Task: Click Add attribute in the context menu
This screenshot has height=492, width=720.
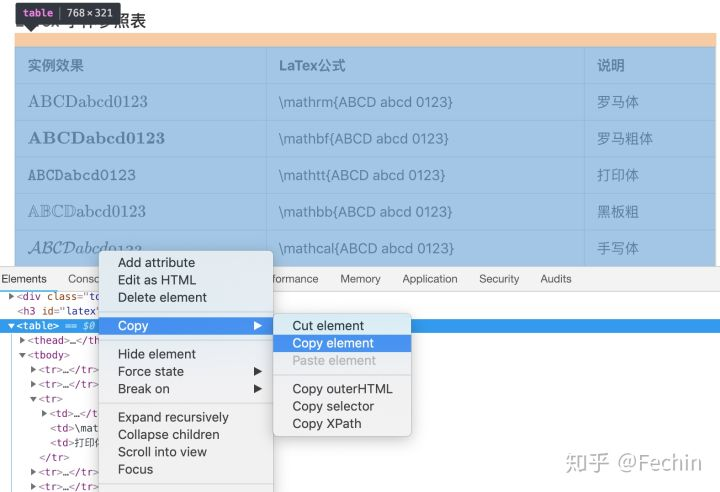Action: [186, 262]
